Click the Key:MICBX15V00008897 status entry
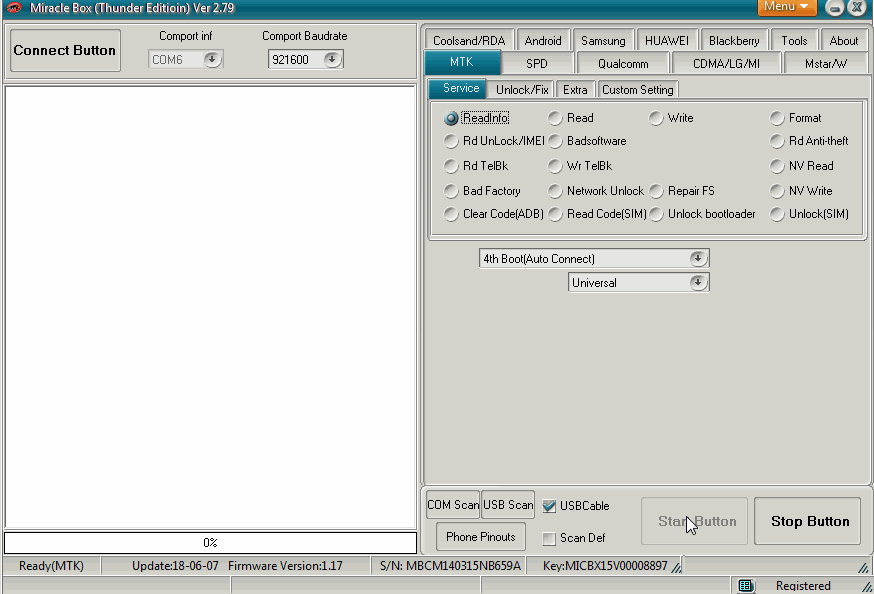874x594 pixels. (x=605, y=566)
